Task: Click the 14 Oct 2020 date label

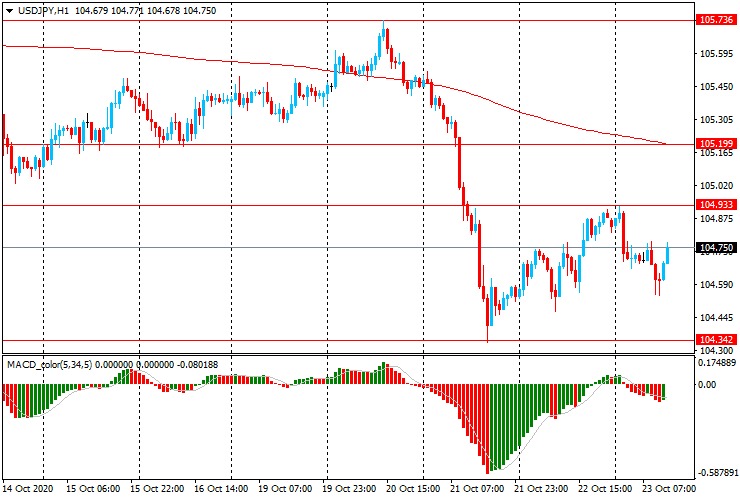Action: point(28,488)
